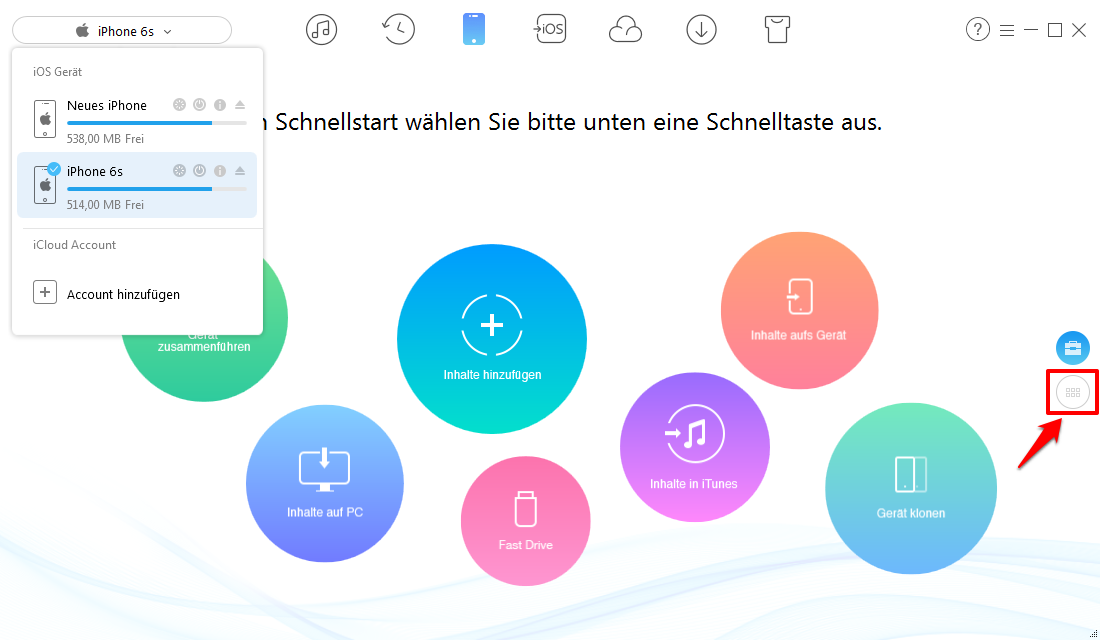Screen dimensions: 1100x640
Task: Click Neues iPhone storage bar
Action: 156,123
